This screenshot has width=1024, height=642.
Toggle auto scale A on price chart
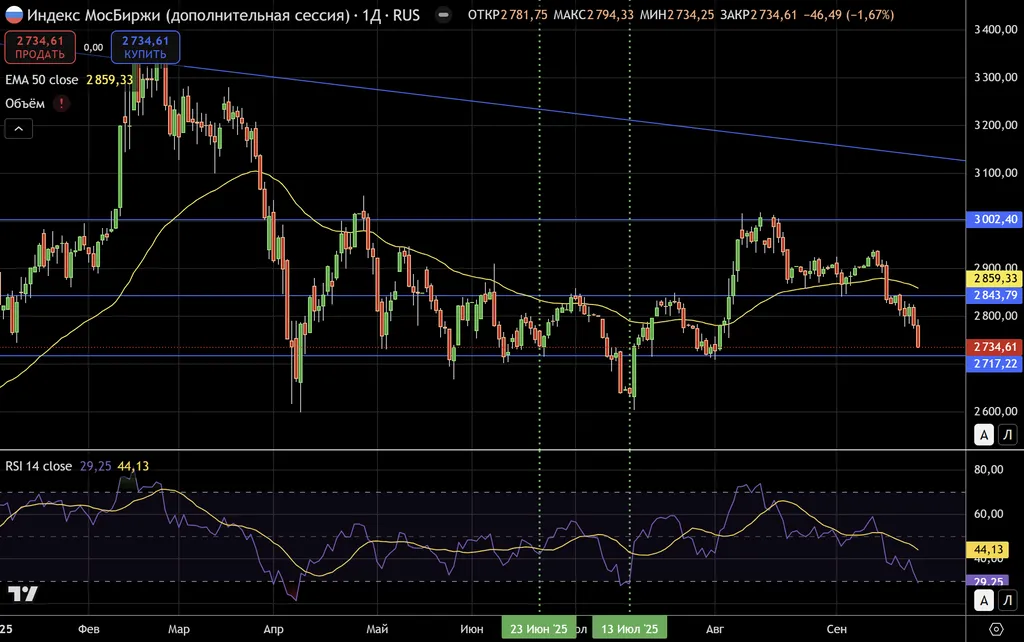point(984,434)
